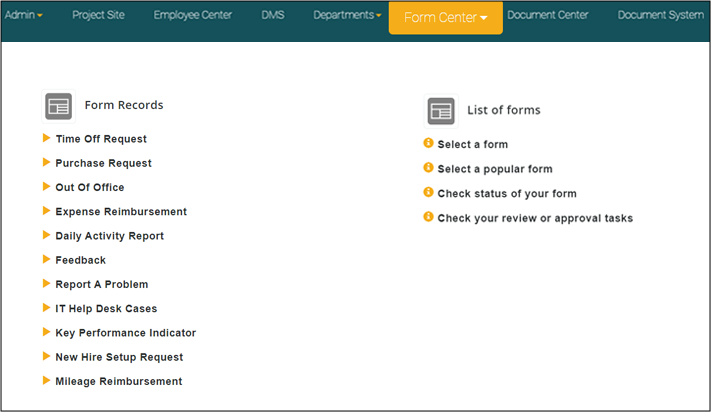Image resolution: width=711 pixels, height=412 pixels.
Task: Open the Form Center dropdown
Action: (x=445, y=18)
